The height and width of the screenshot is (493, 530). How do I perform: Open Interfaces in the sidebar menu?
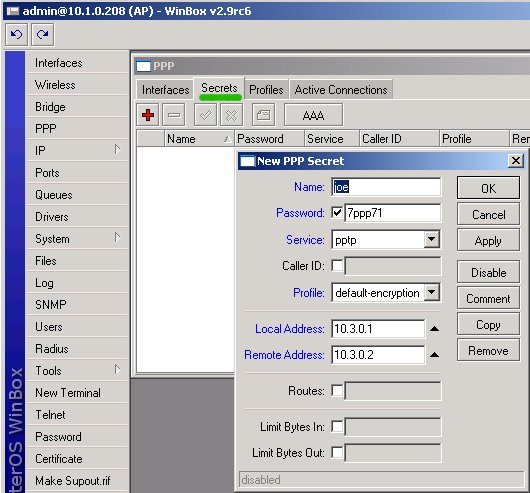[77, 63]
